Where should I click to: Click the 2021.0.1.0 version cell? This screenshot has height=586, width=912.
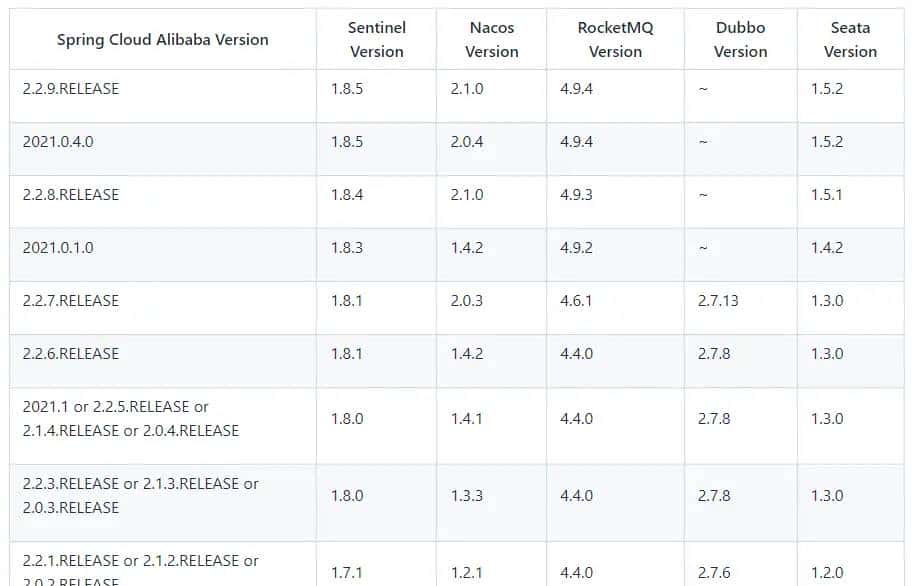click(58, 248)
